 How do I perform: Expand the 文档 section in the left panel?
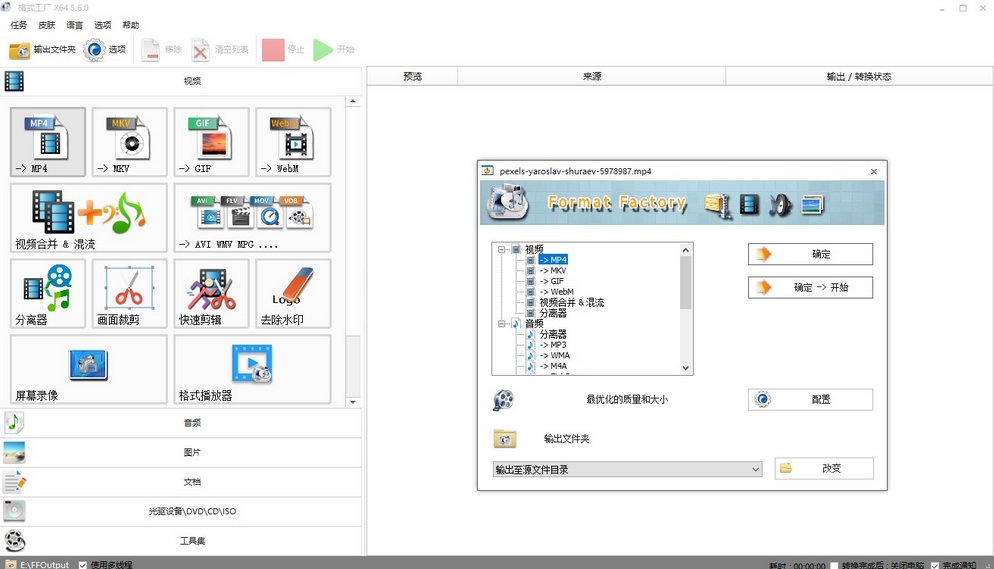[181, 482]
